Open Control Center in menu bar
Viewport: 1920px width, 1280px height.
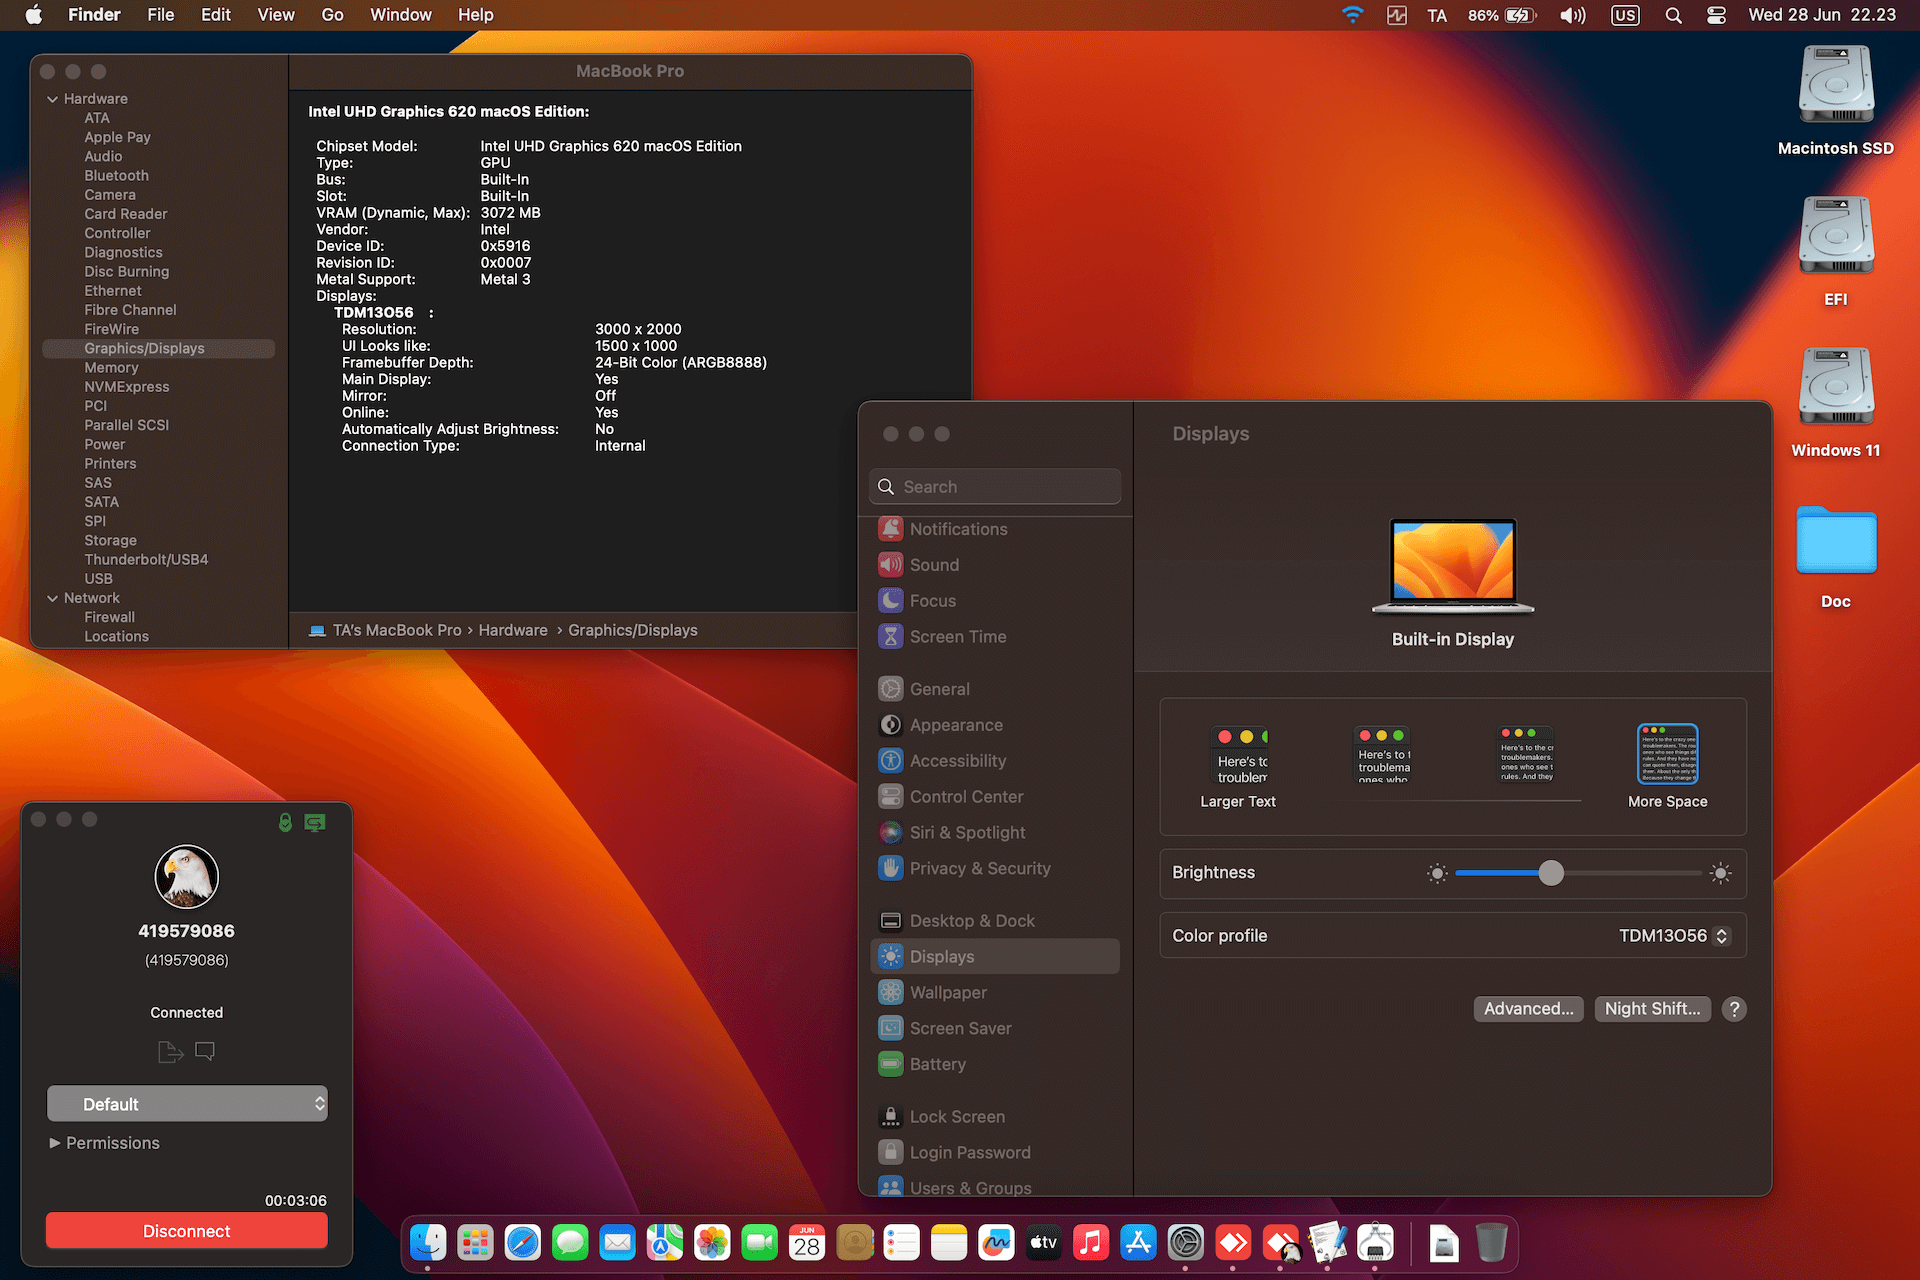[1717, 15]
